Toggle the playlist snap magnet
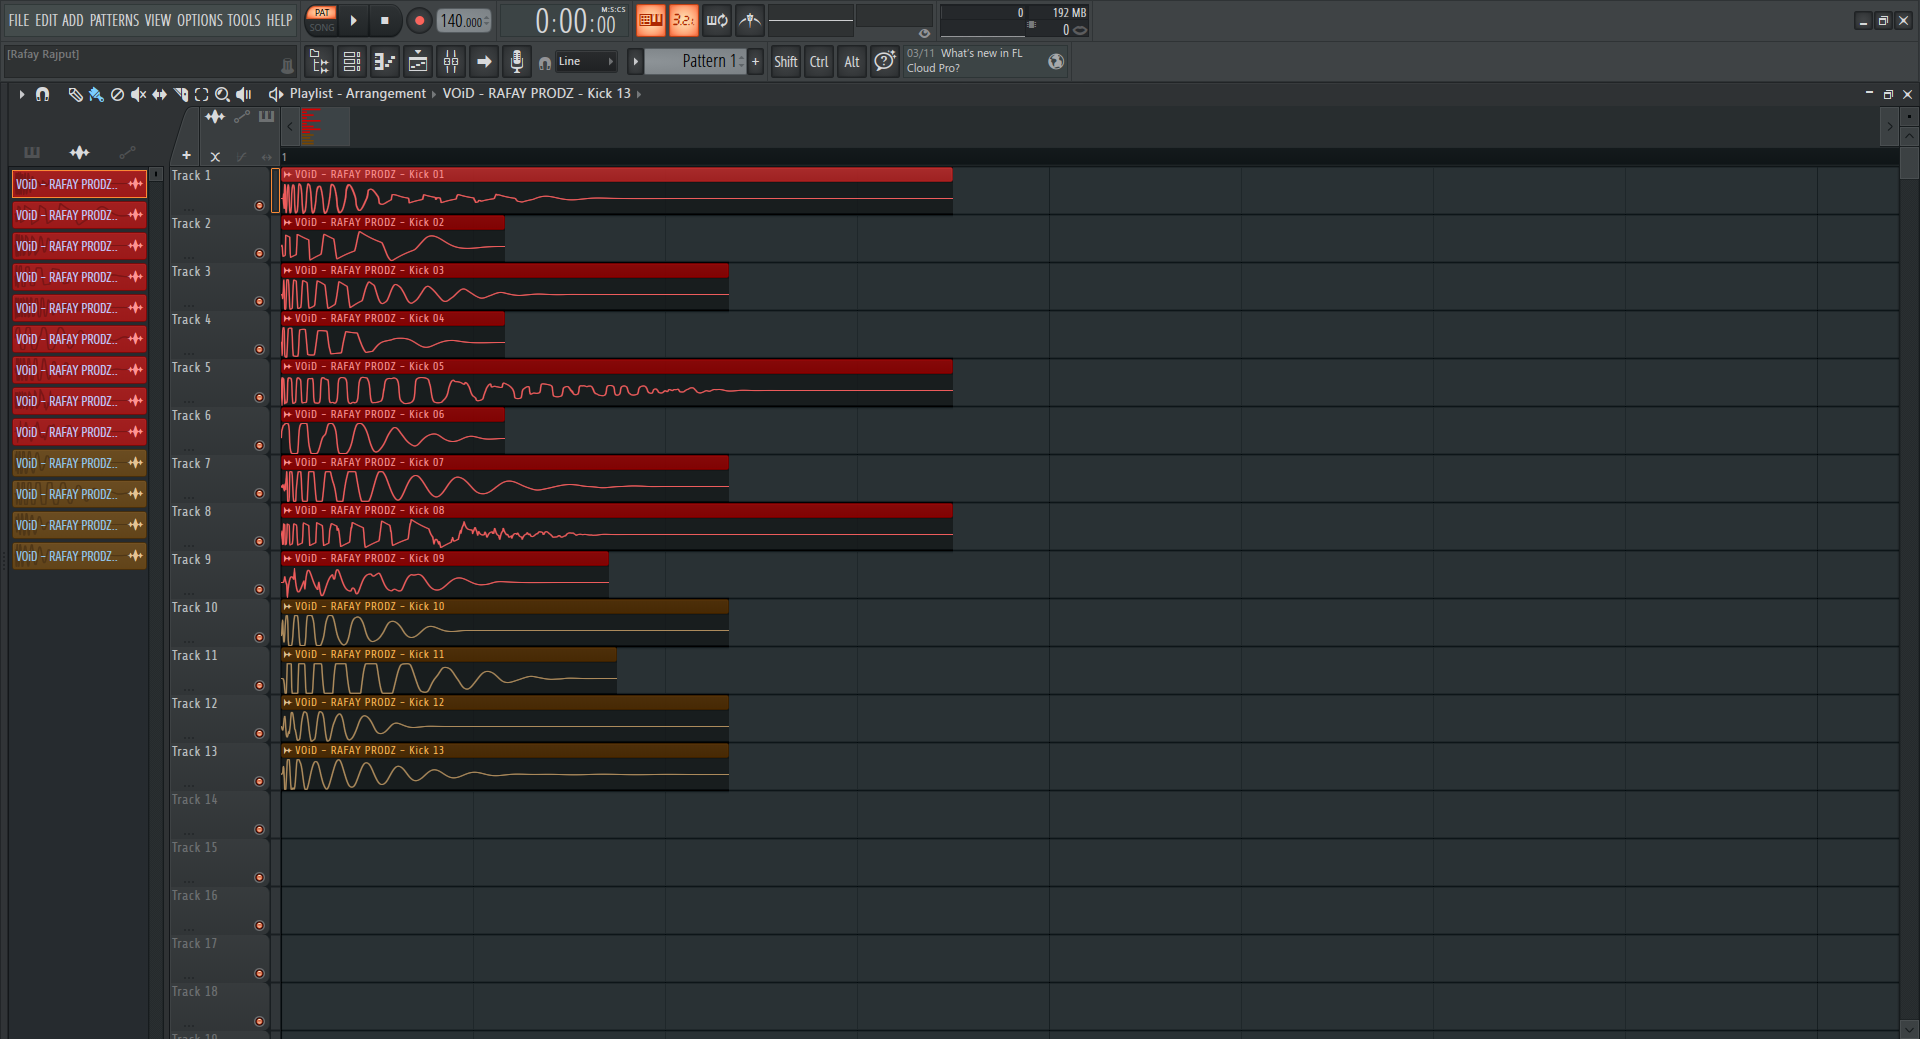The height and width of the screenshot is (1039, 1920). click(x=42, y=94)
